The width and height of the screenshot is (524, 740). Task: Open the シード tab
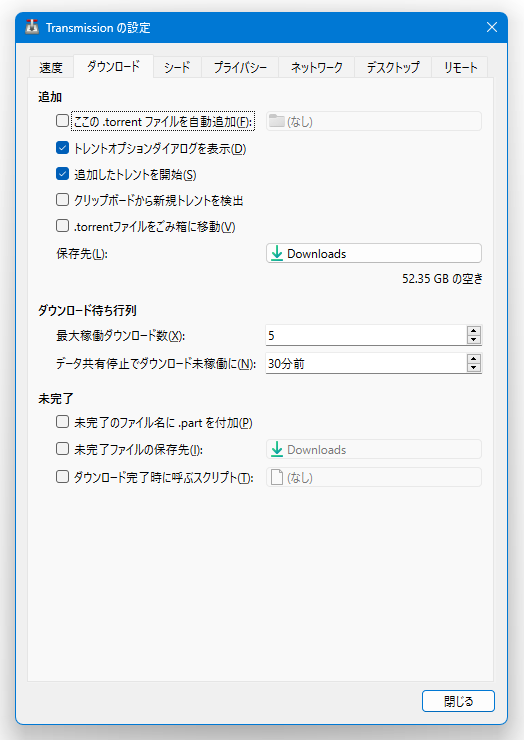coord(177,67)
